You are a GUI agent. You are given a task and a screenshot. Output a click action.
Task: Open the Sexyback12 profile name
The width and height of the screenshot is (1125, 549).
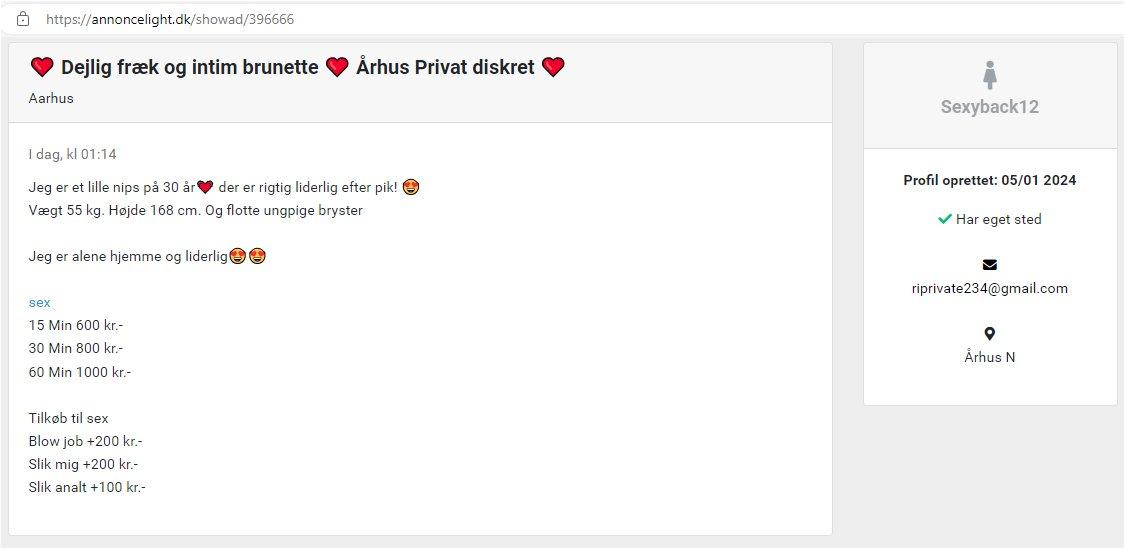989,107
